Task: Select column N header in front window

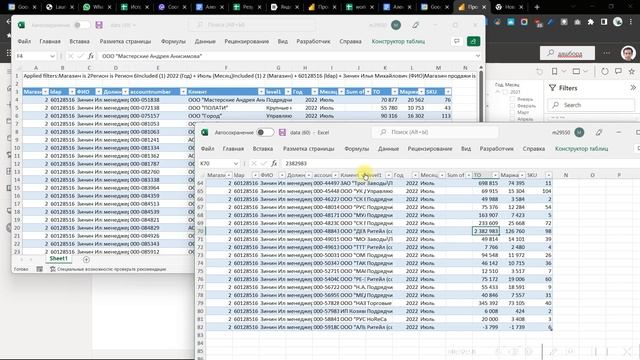Action: coord(566,175)
